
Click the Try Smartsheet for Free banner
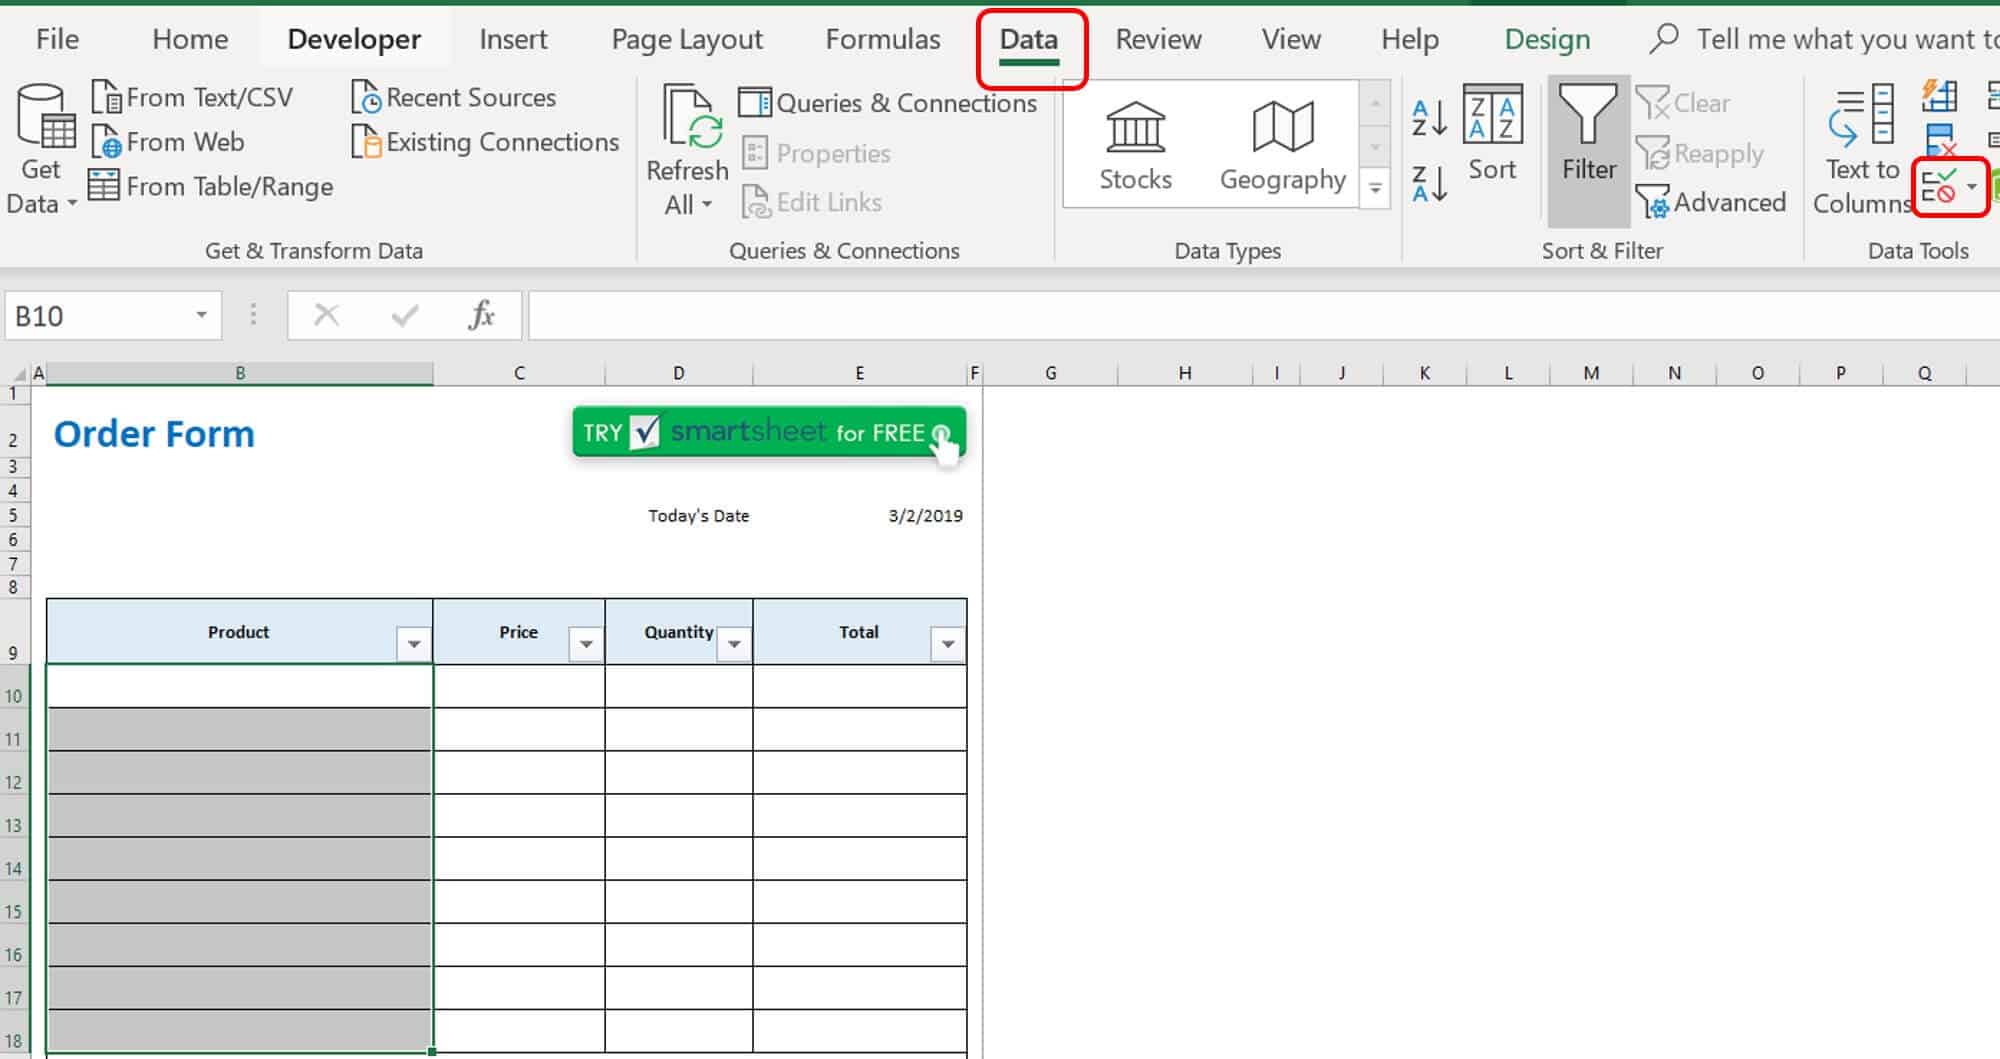(766, 432)
